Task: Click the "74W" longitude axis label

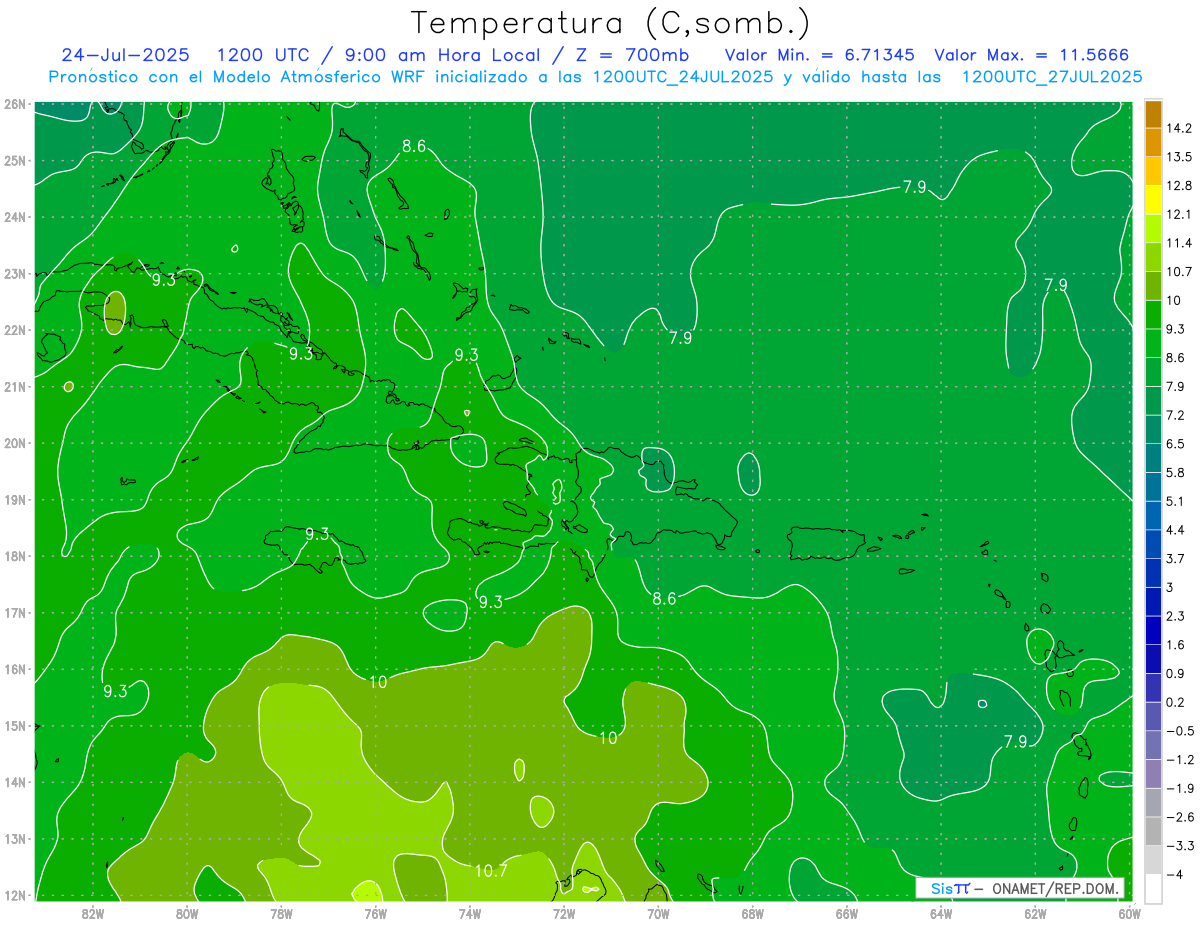Action: coord(470,913)
